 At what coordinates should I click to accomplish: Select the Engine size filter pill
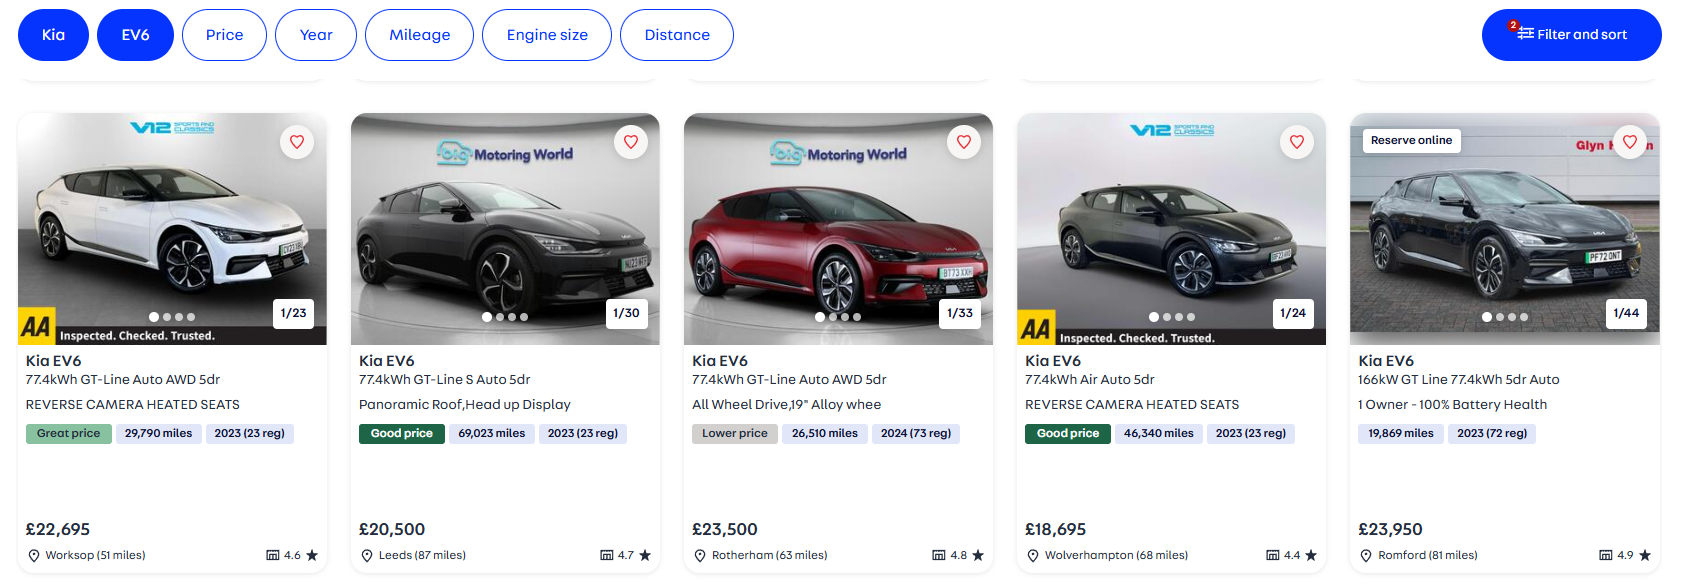click(547, 35)
